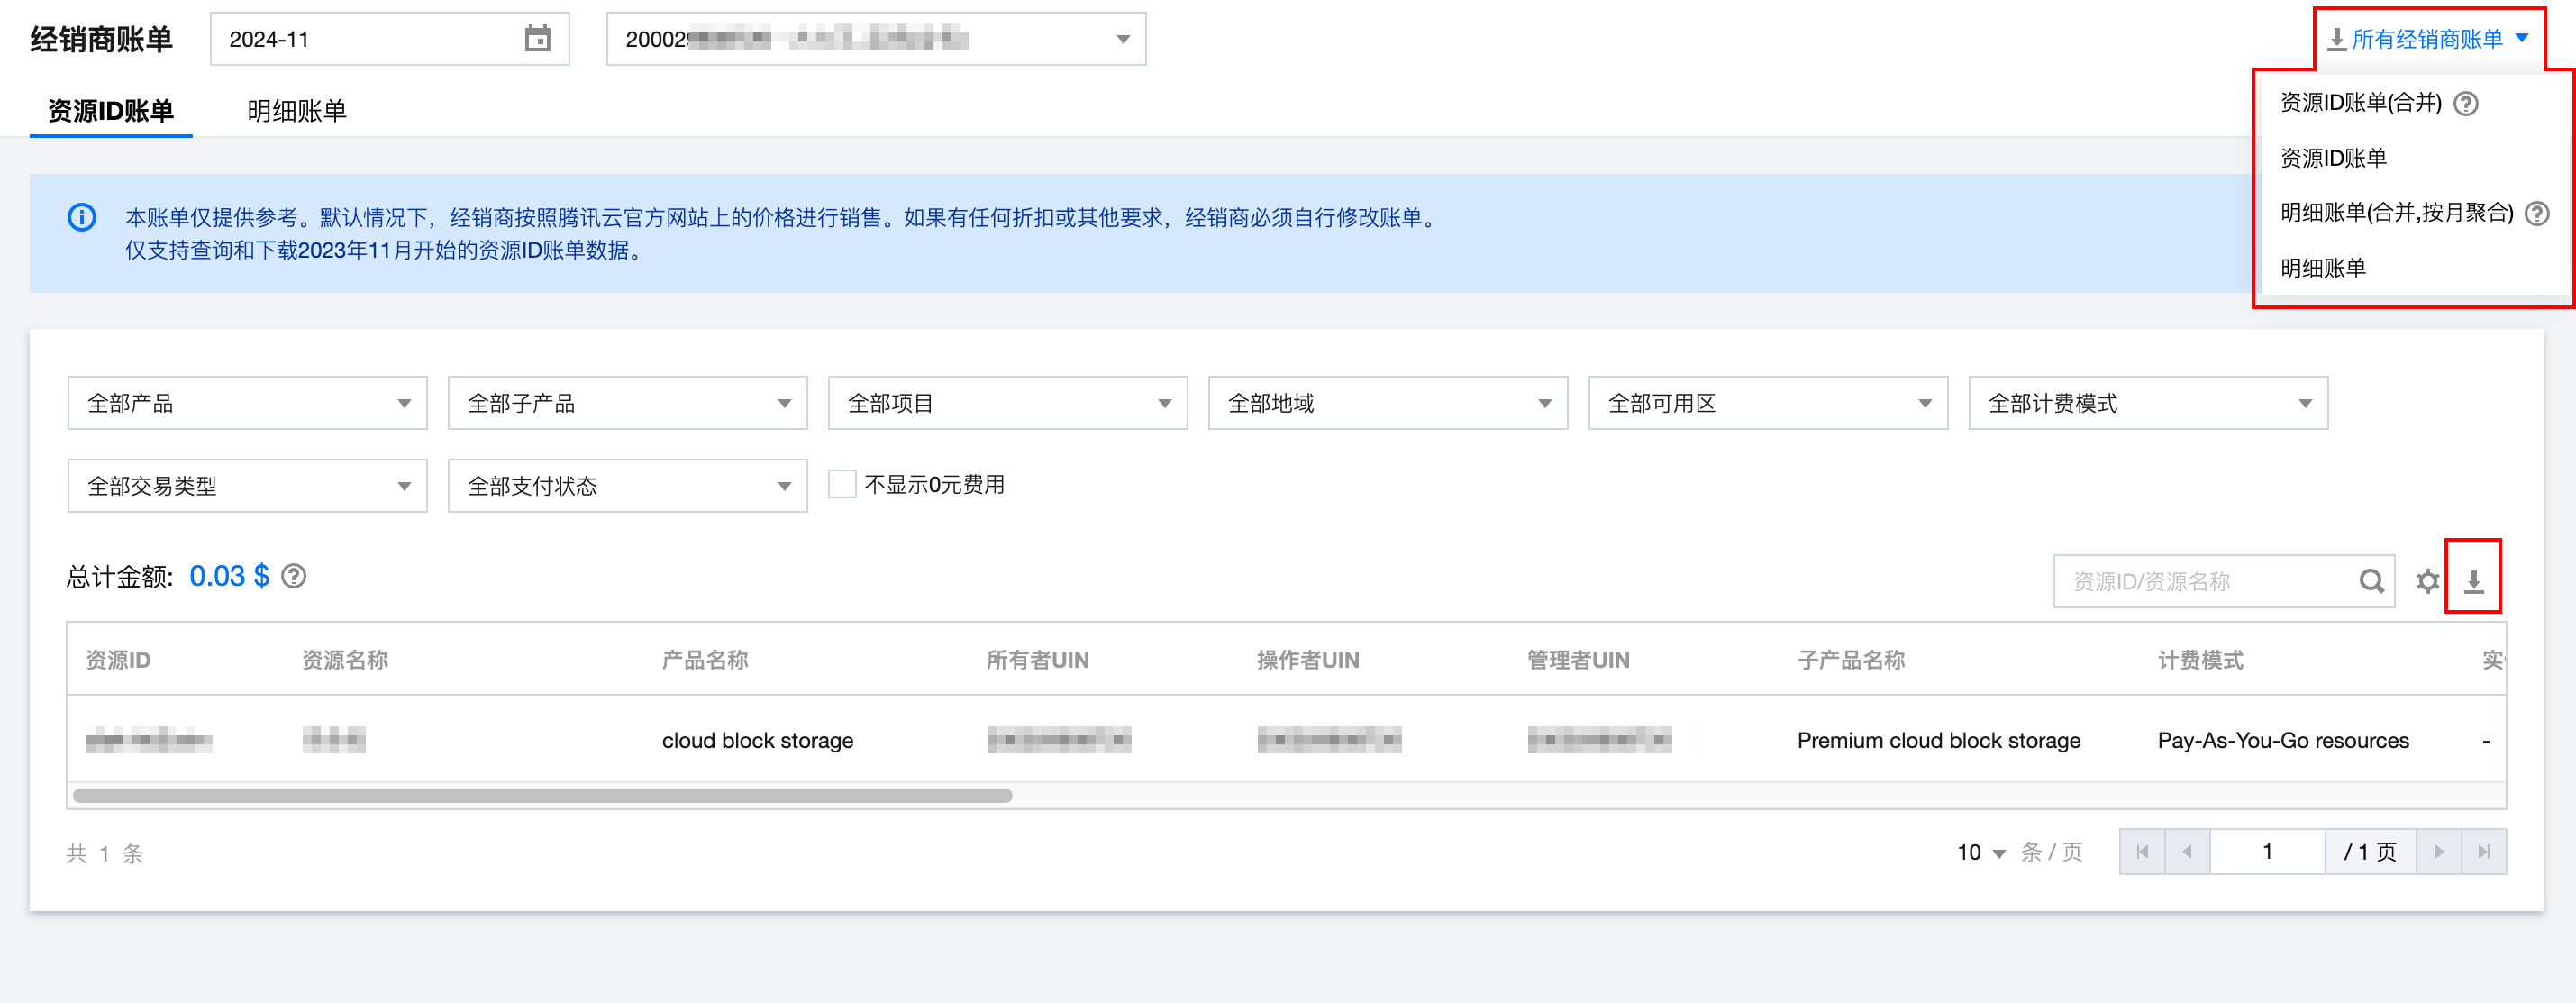Jump to last page arrow
This screenshot has height=1003, width=2576.
point(2484,852)
